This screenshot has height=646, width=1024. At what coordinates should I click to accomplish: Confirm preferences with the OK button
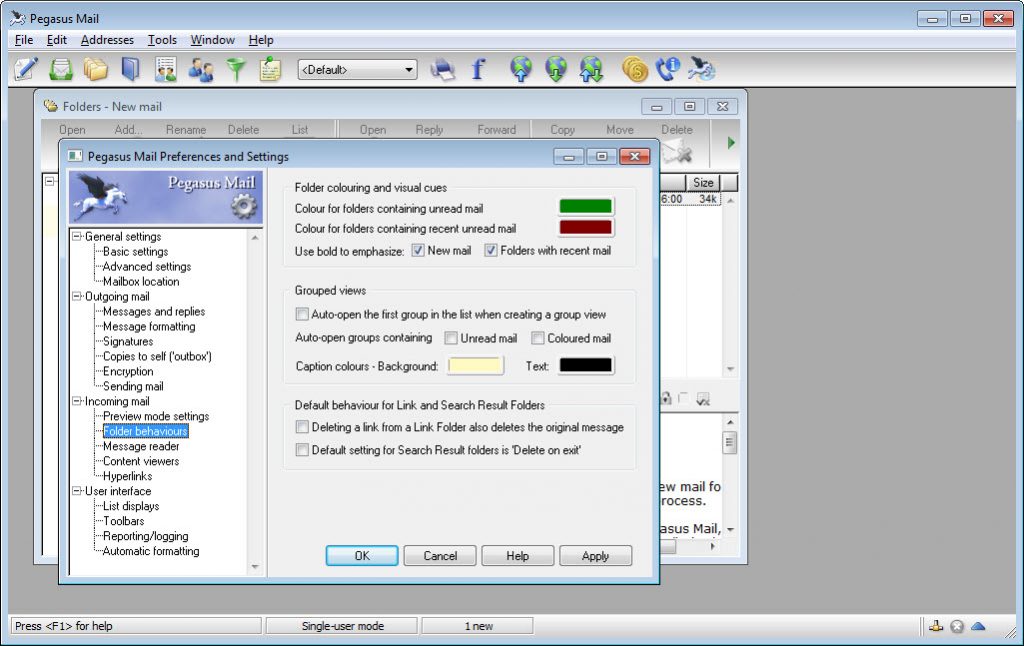pos(362,556)
